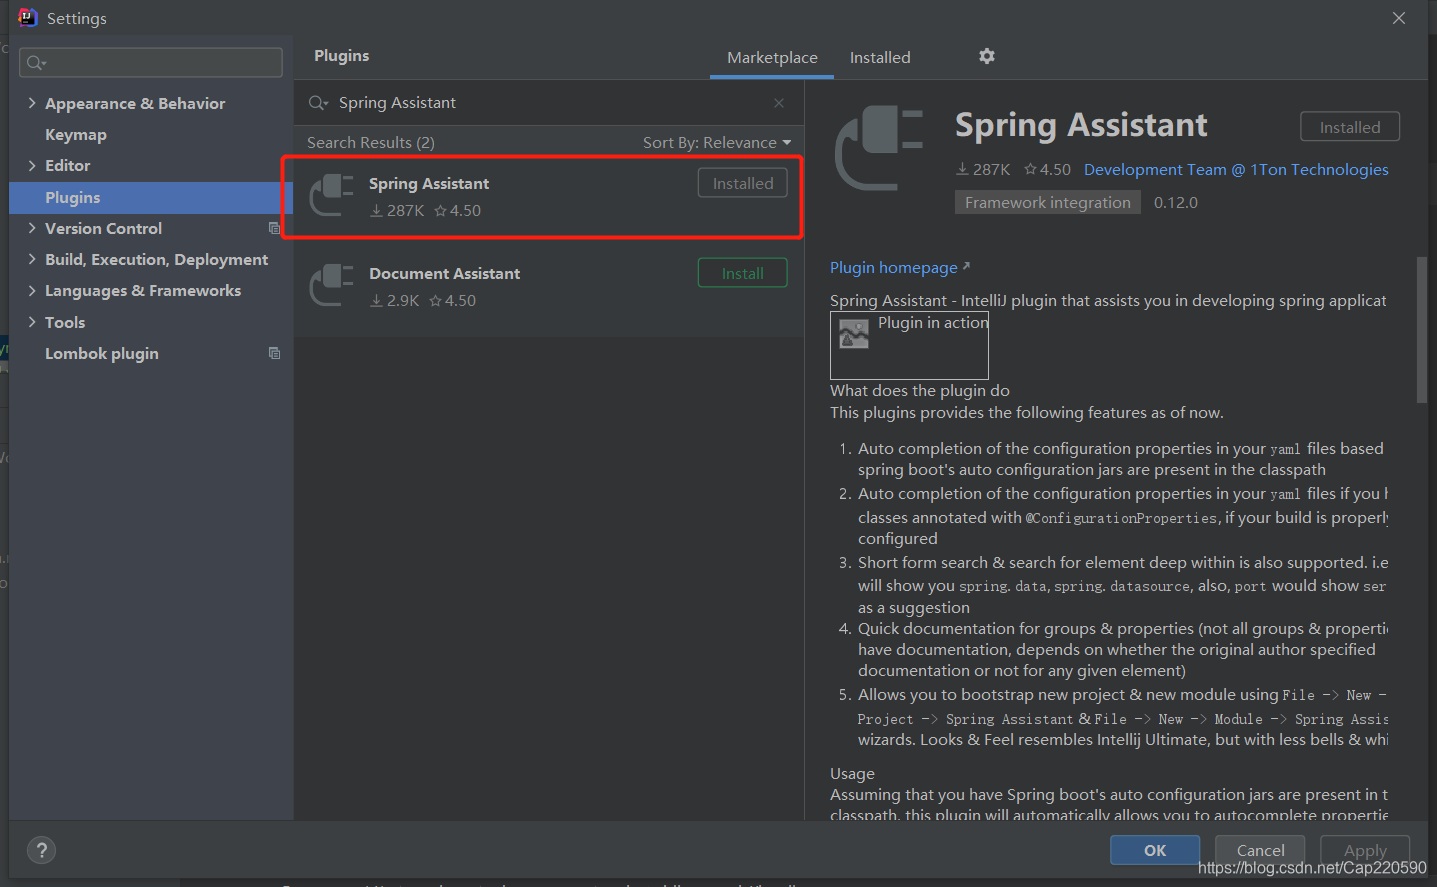1437x887 pixels.
Task: Select Keymap in settings tree
Action: pos(76,134)
